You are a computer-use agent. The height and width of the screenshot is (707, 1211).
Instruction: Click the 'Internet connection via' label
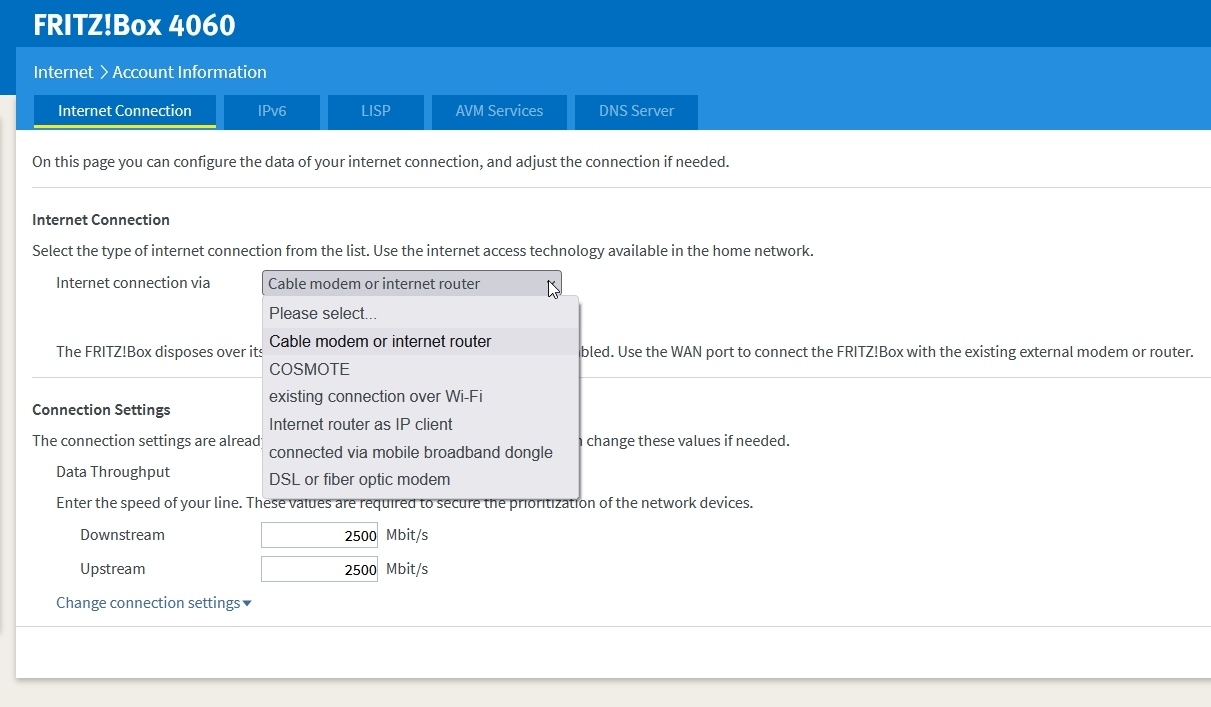pos(133,283)
